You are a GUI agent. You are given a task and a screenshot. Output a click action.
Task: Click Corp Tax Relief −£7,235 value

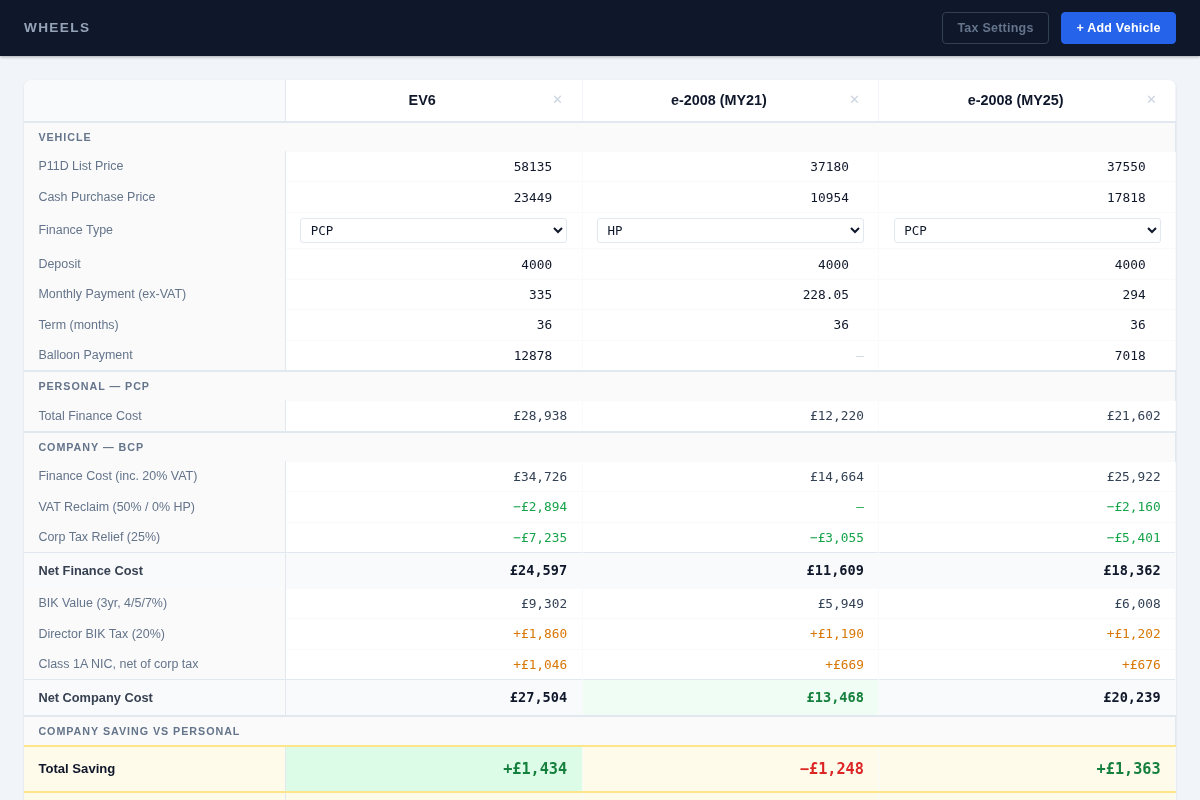pos(540,537)
